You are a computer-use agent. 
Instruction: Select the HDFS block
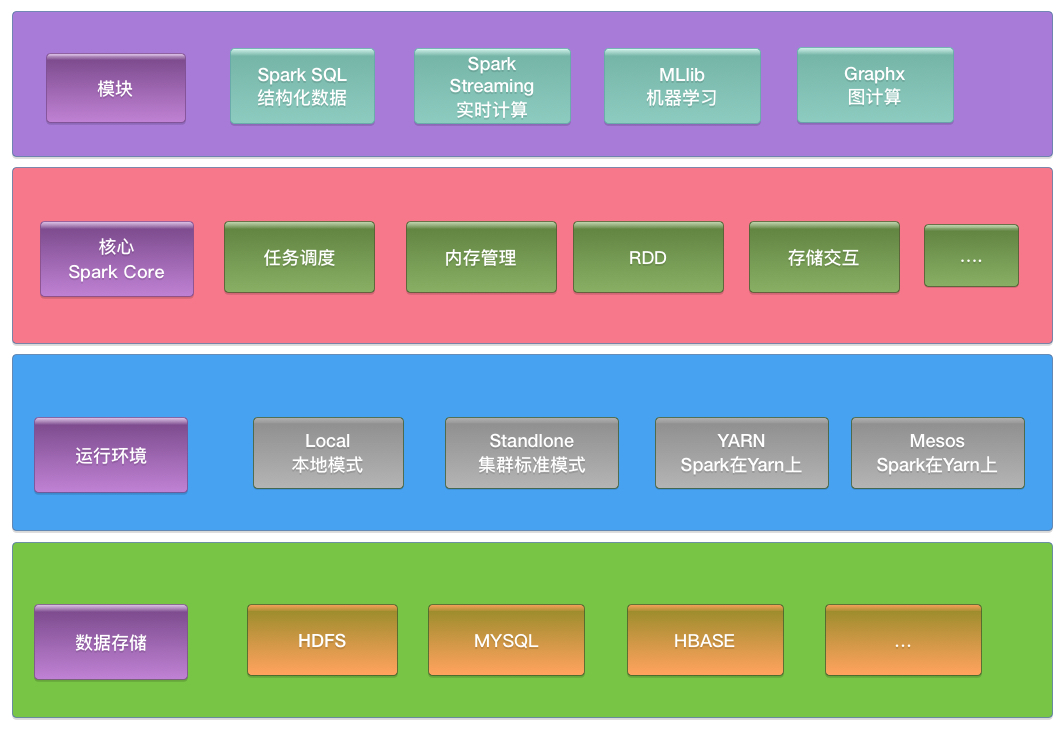tap(322, 640)
